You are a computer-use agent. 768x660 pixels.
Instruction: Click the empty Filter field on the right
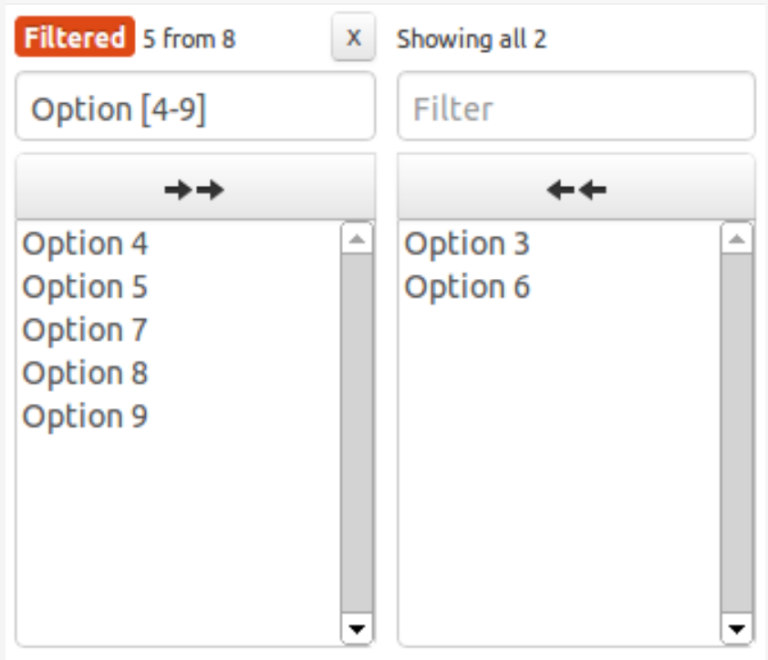(x=576, y=106)
